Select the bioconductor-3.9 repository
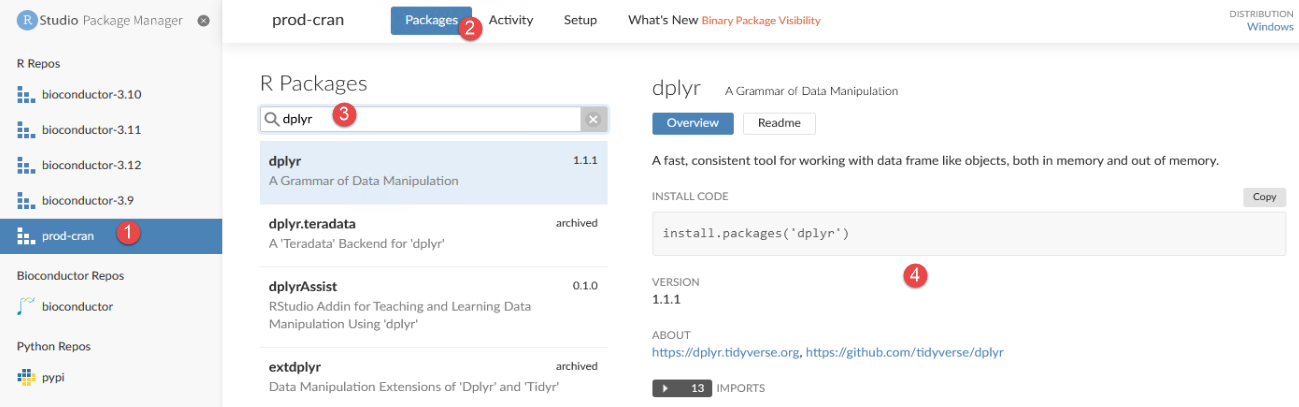1299x407 pixels. (110, 201)
